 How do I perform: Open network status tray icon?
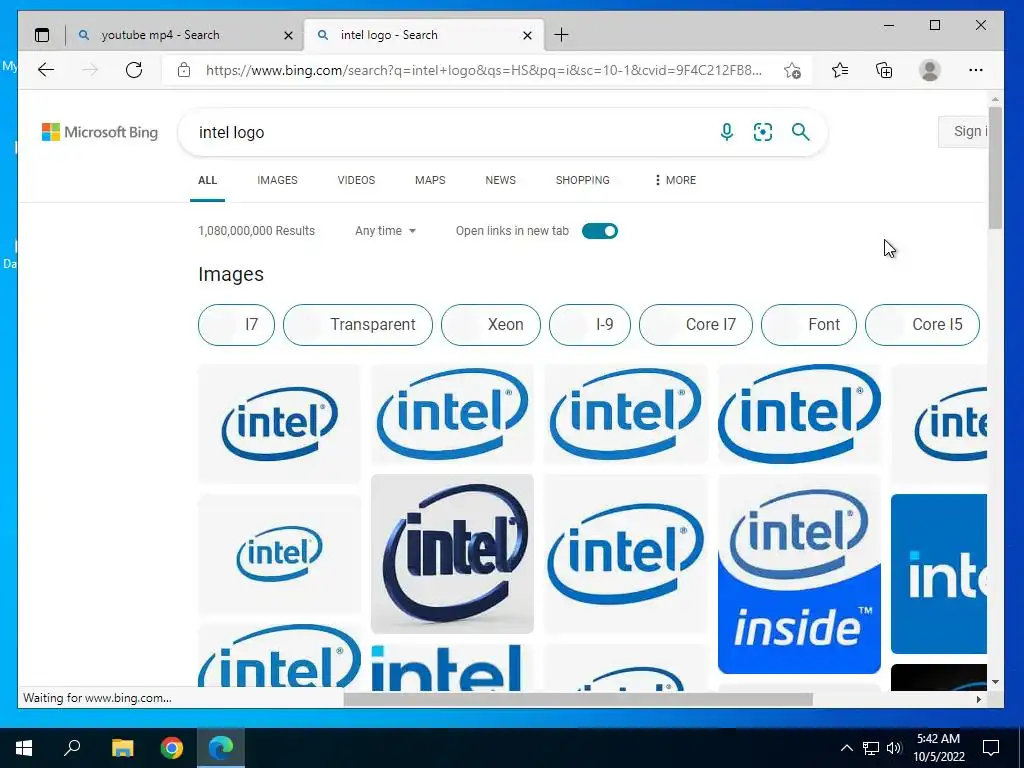point(871,748)
